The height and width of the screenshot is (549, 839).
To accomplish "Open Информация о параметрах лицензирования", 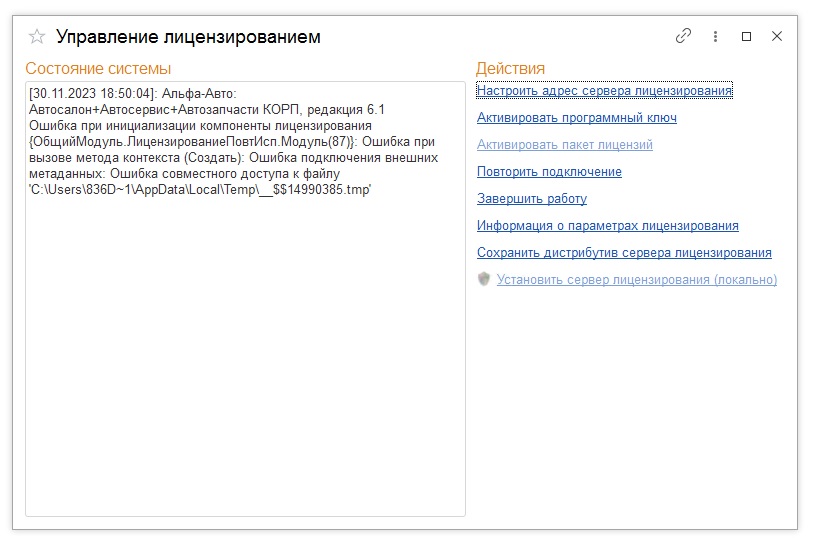I will click(607, 226).
